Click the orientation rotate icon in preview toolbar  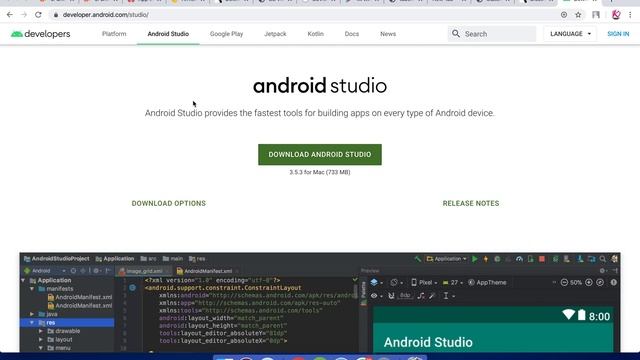point(395,282)
